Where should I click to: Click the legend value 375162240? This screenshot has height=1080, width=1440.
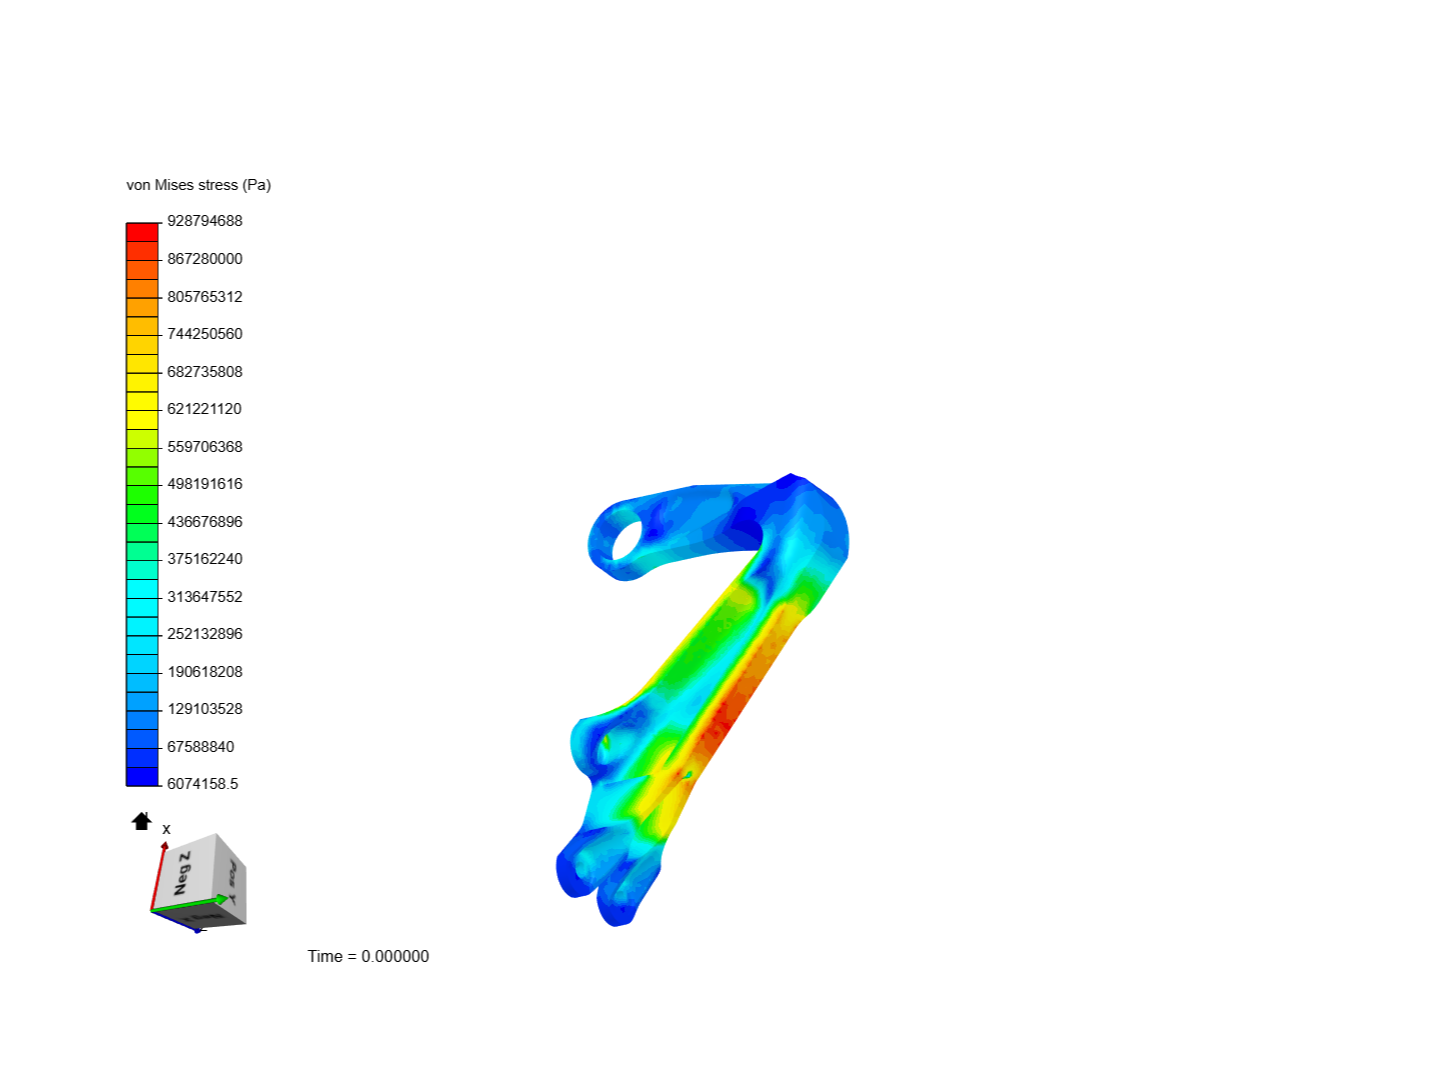tap(205, 559)
